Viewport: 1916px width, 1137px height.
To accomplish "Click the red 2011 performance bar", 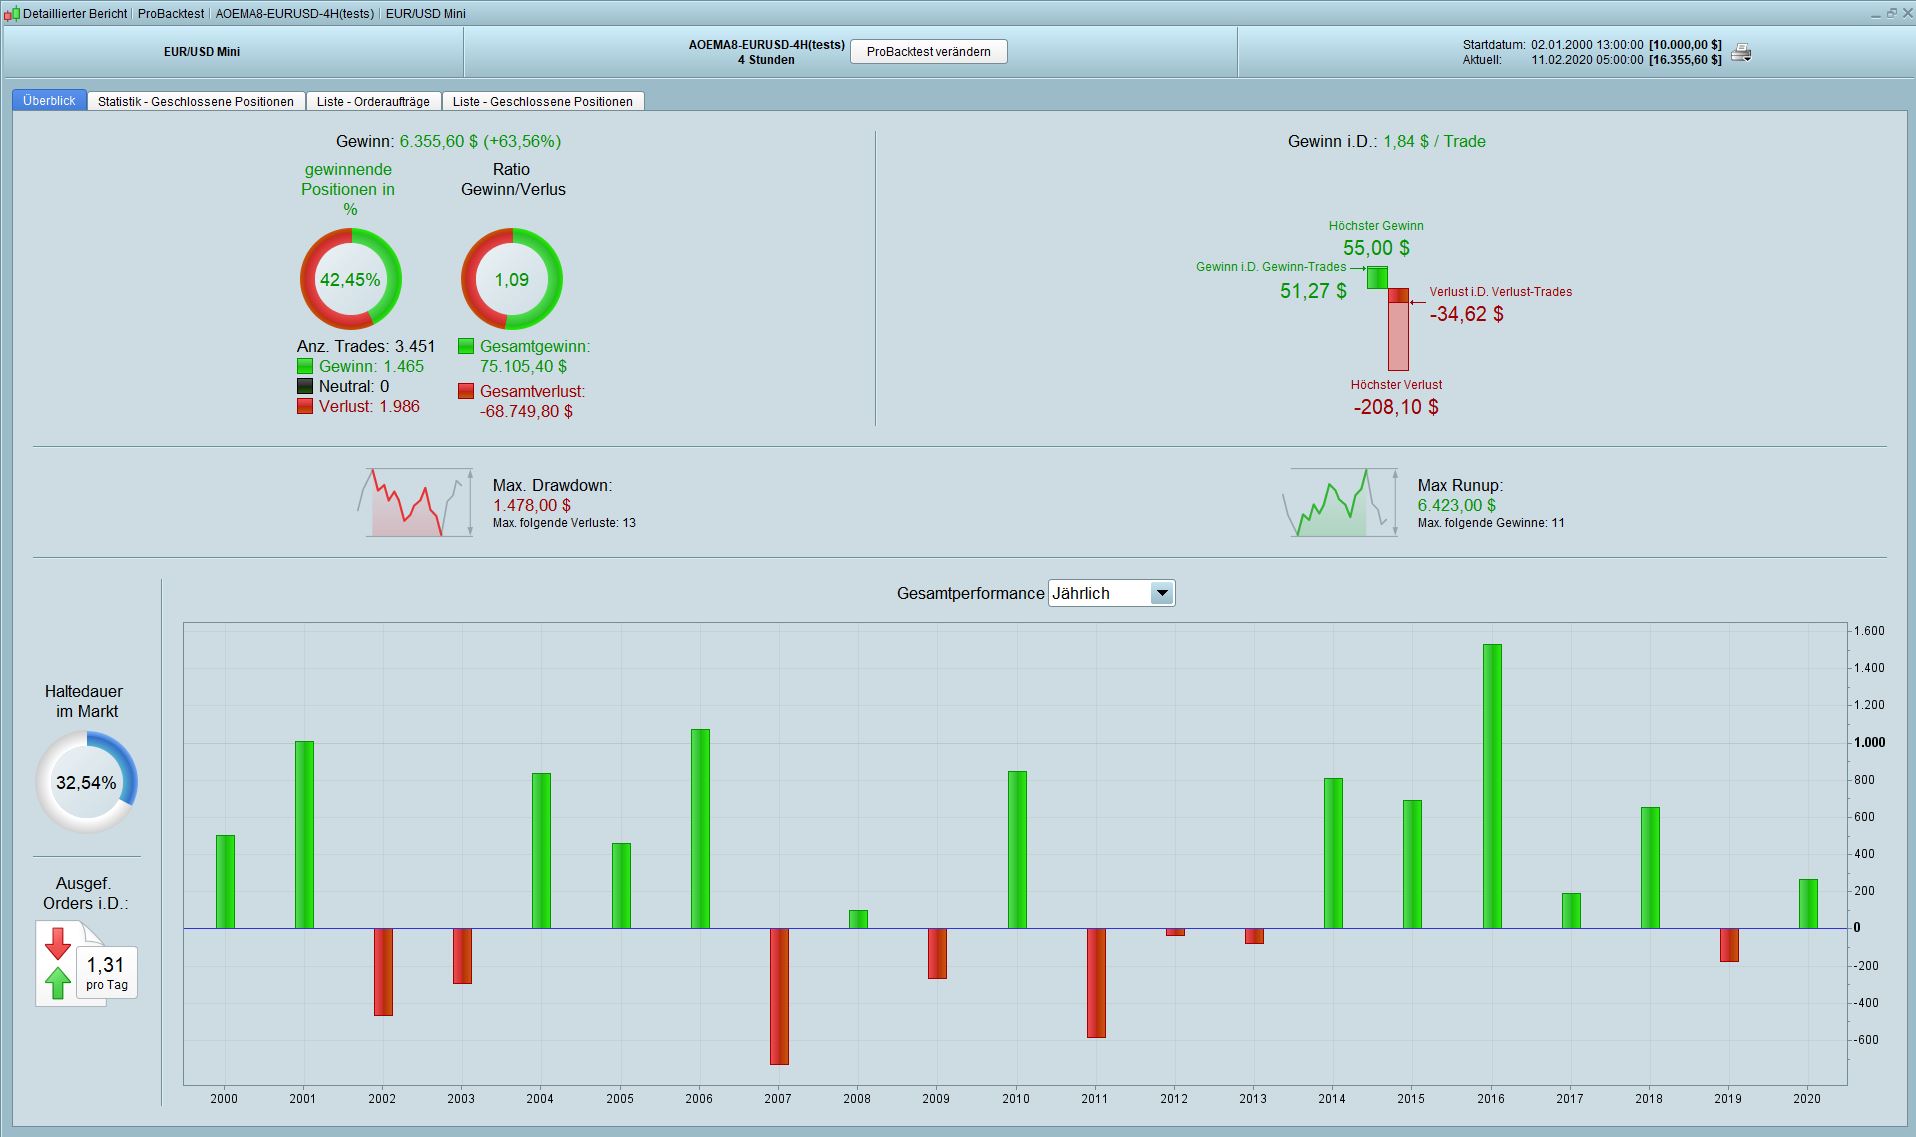I will coord(1096,983).
